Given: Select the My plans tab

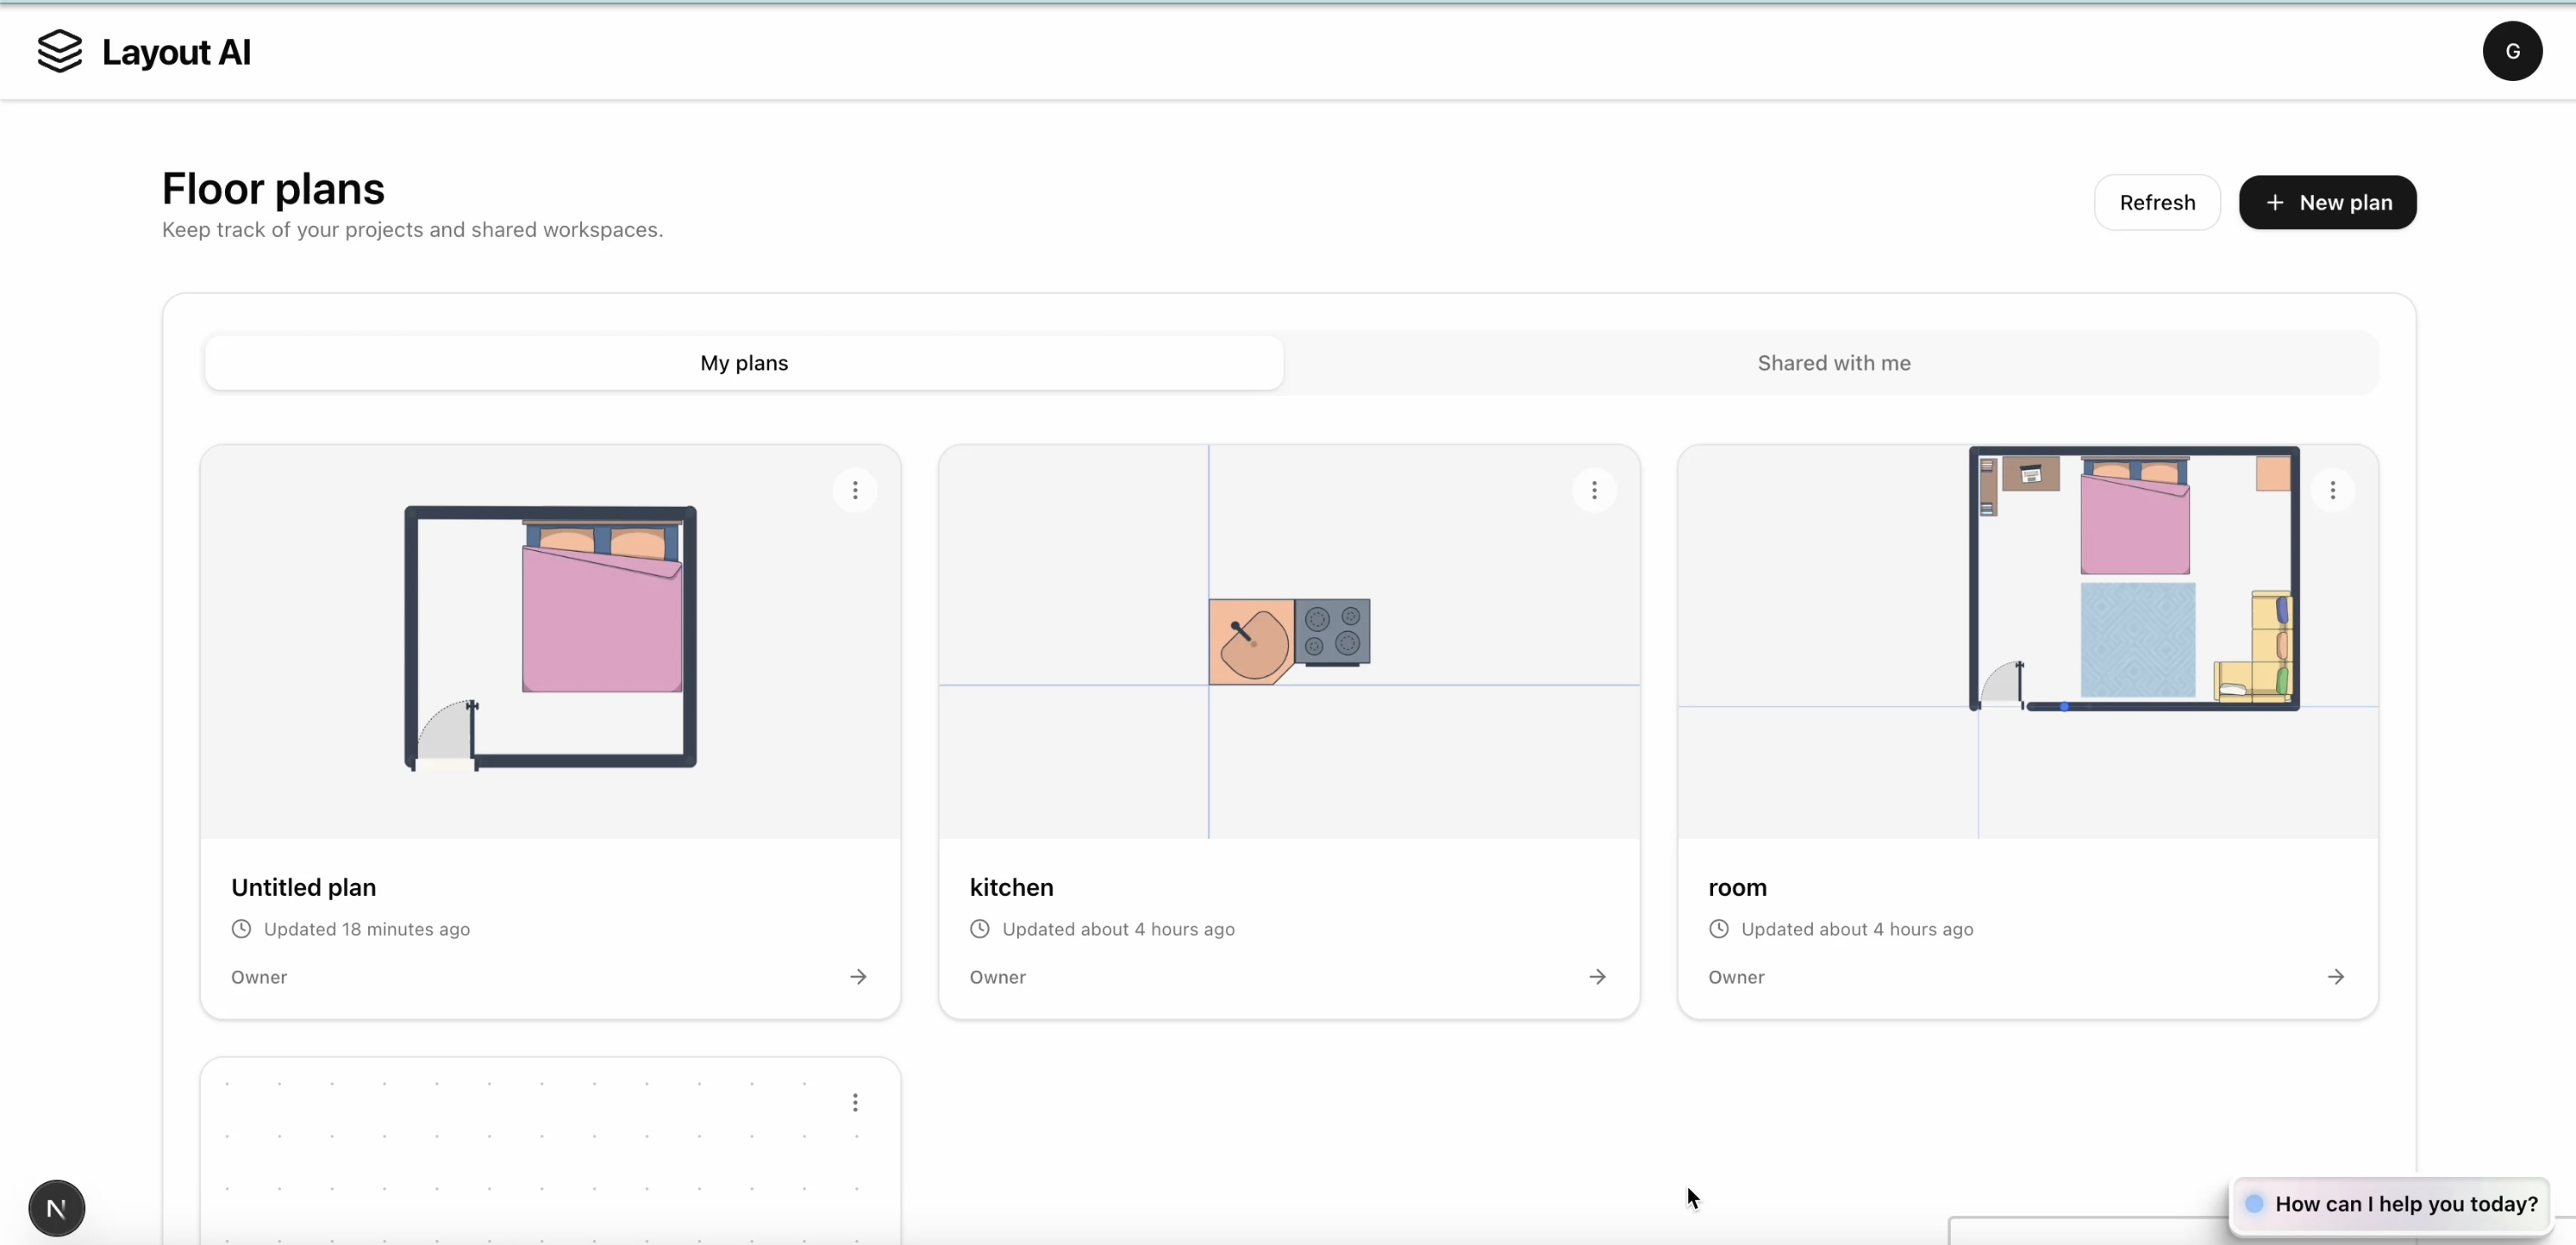Looking at the screenshot, I should pos(744,363).
